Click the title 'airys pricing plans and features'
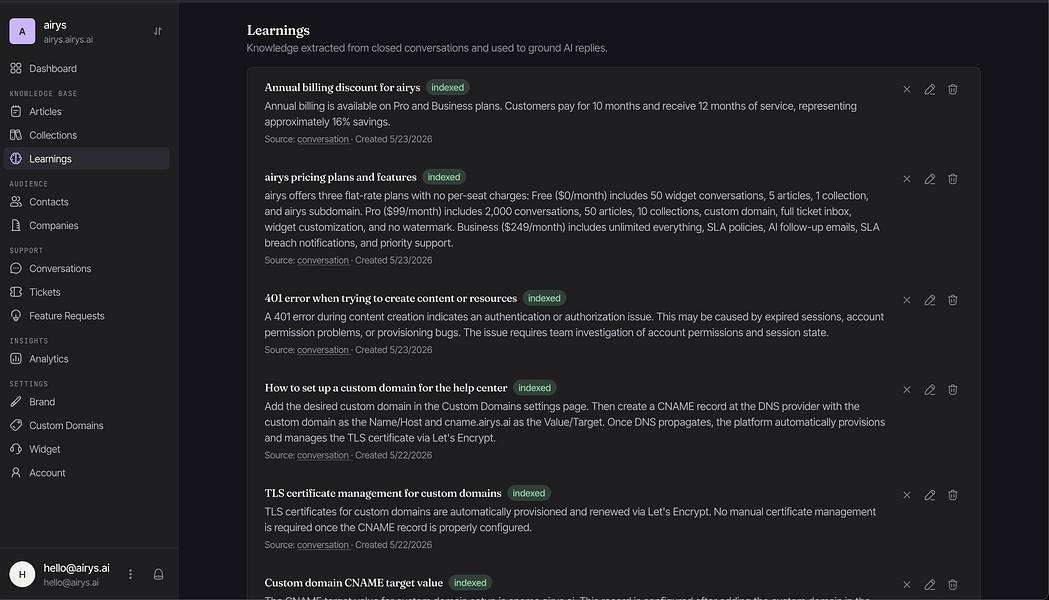Screen dimensions: 1049x600 point(341,177)
